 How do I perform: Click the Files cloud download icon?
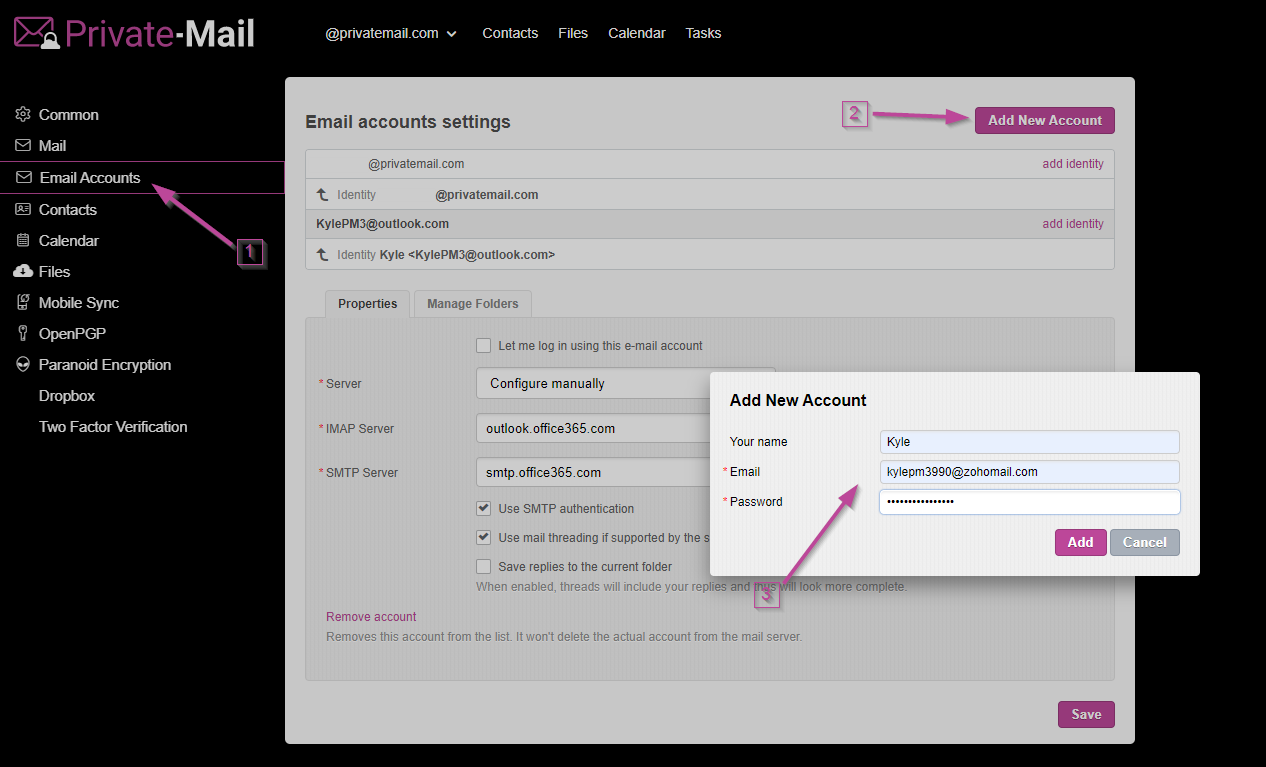click(x=23, y=272)
